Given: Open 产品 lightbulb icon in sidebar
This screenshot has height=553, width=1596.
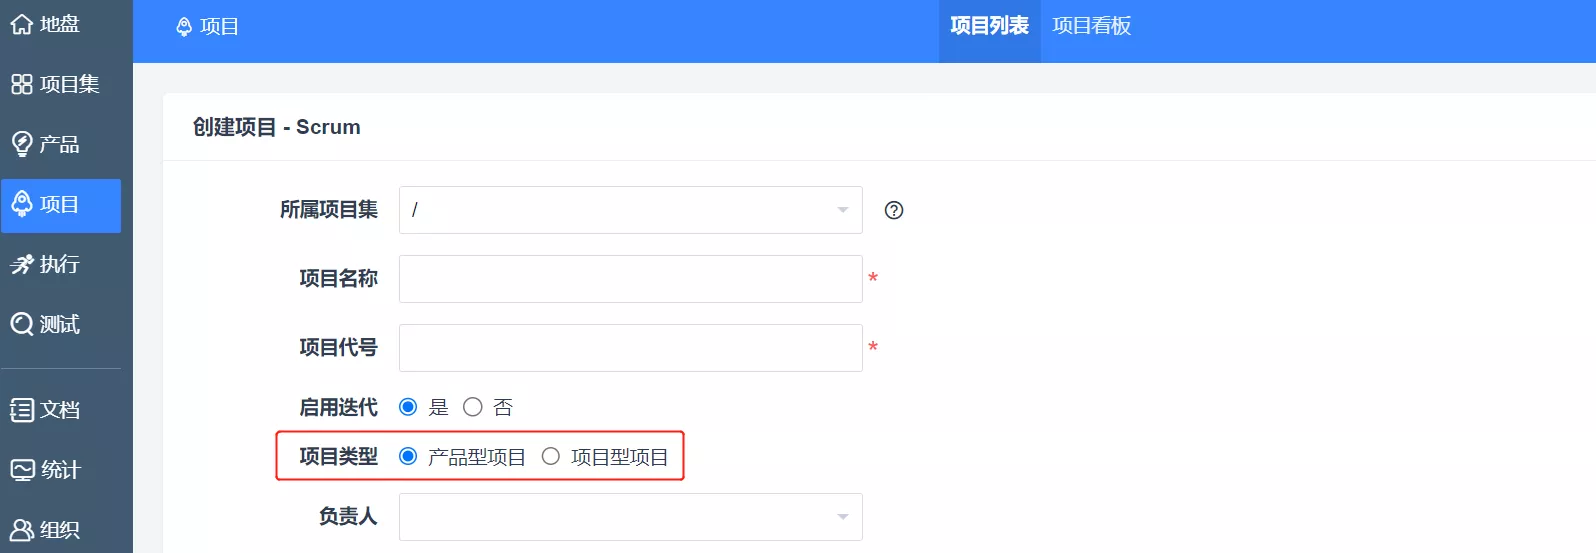Looking at the screenshot, I should point(22,144).
